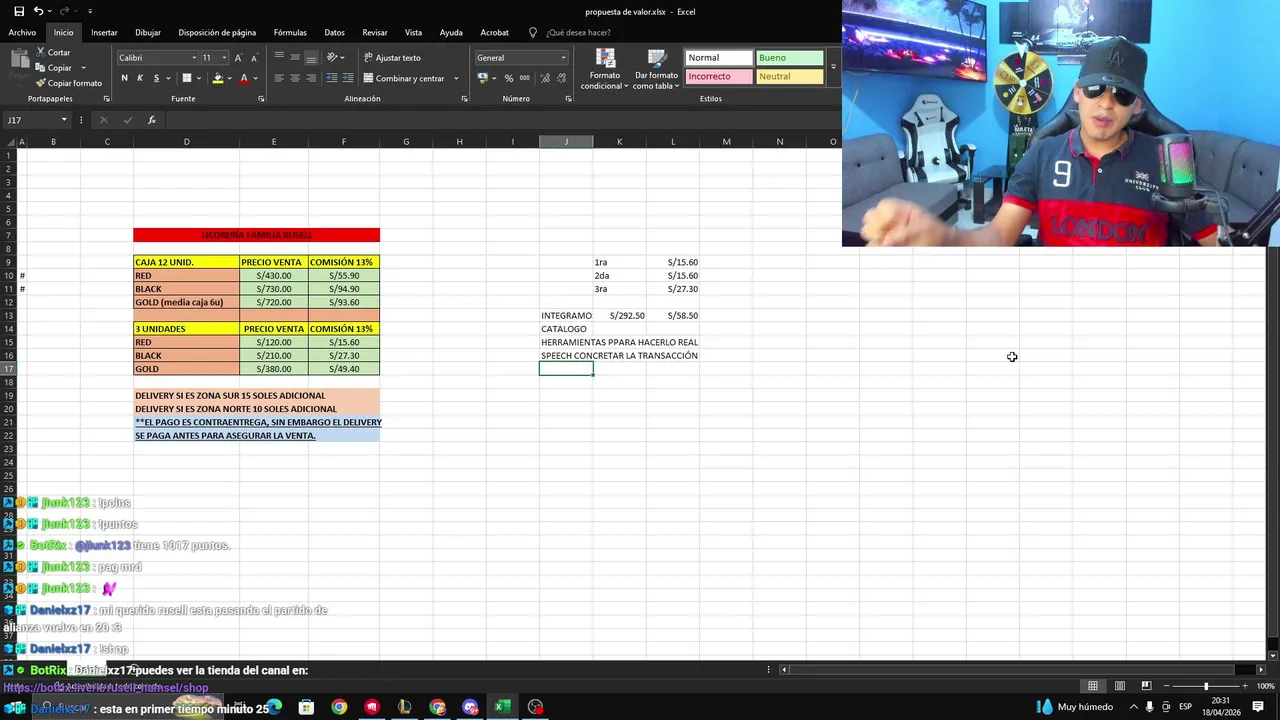Toggle italic (K) formatting
Viewport: 1280px width, 720px height.
click(140, 78)
